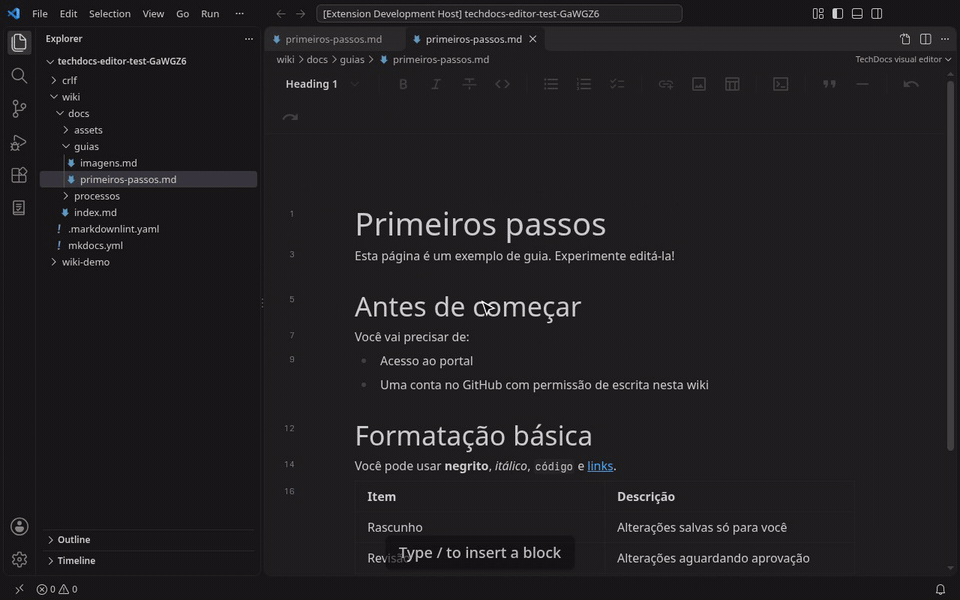Open the Extensions view

coord(19,175)
